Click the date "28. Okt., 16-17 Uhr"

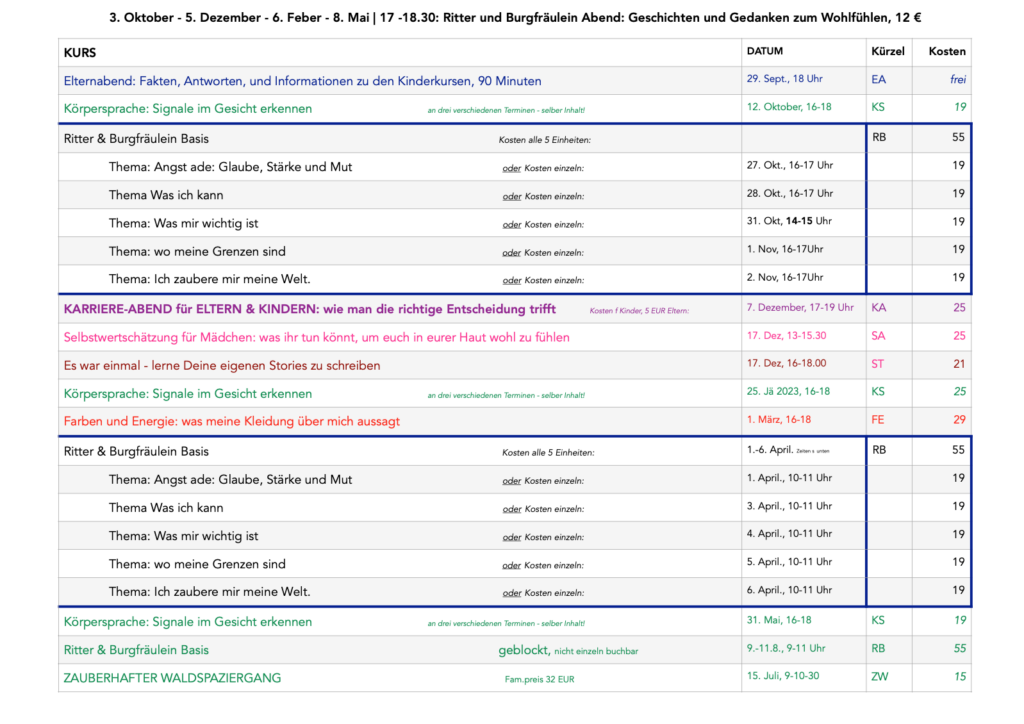[790, 193]
